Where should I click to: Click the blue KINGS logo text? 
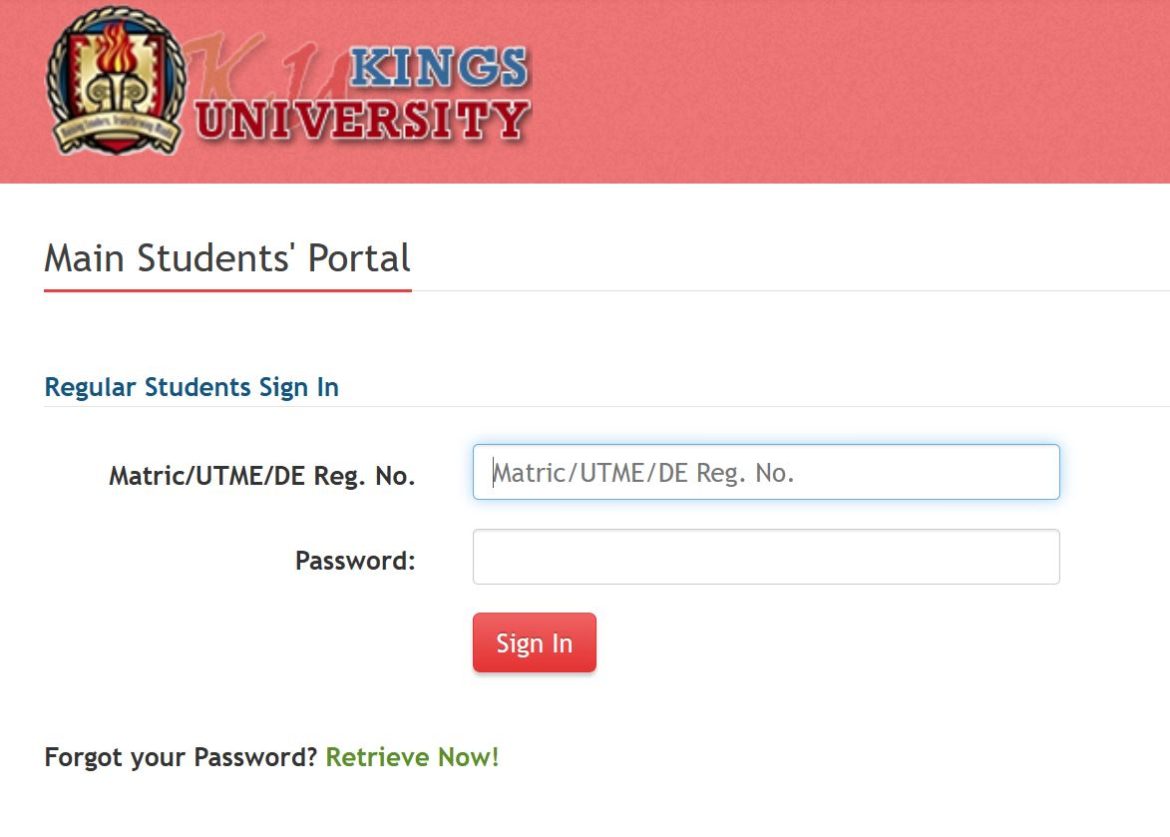tap(440, 67)
